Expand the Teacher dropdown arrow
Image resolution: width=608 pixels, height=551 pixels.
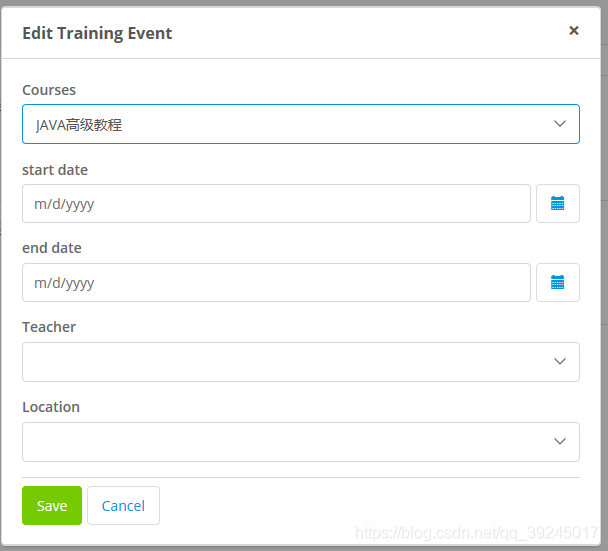(559, 361)
